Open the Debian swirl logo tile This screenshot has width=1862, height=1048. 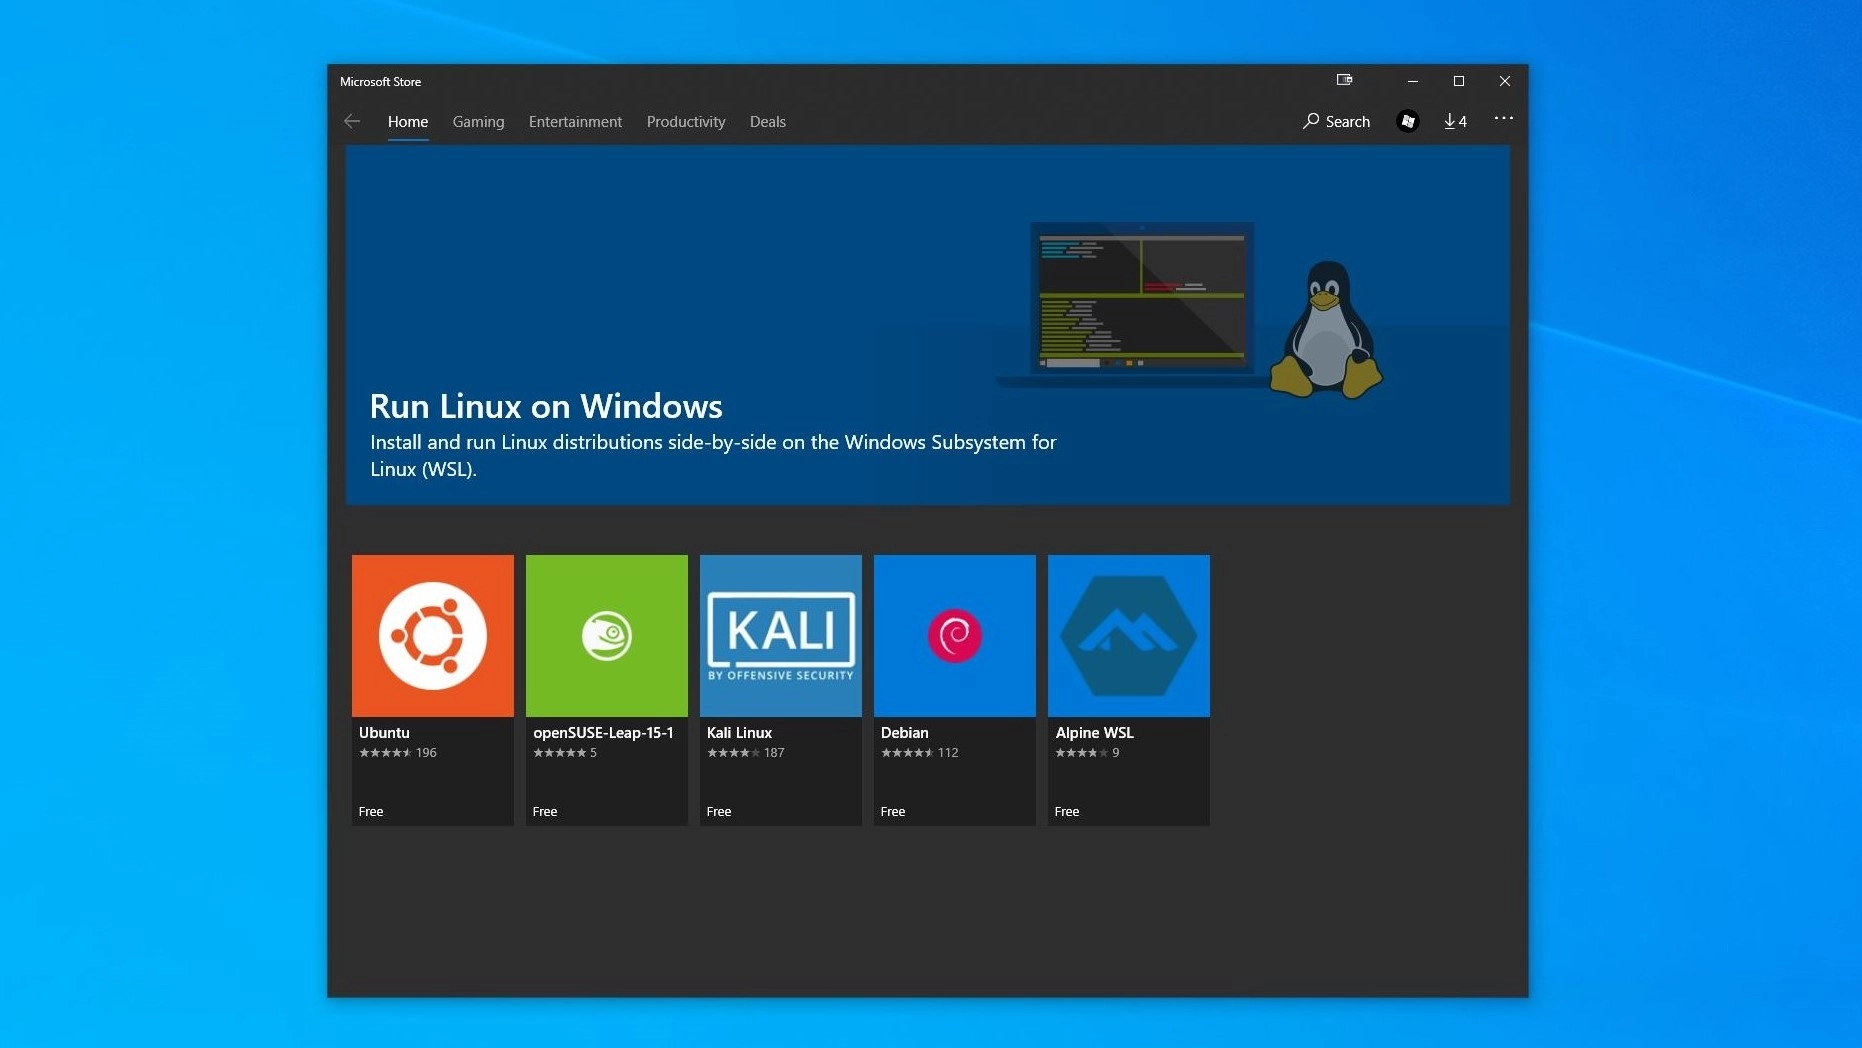click(955, 636)
